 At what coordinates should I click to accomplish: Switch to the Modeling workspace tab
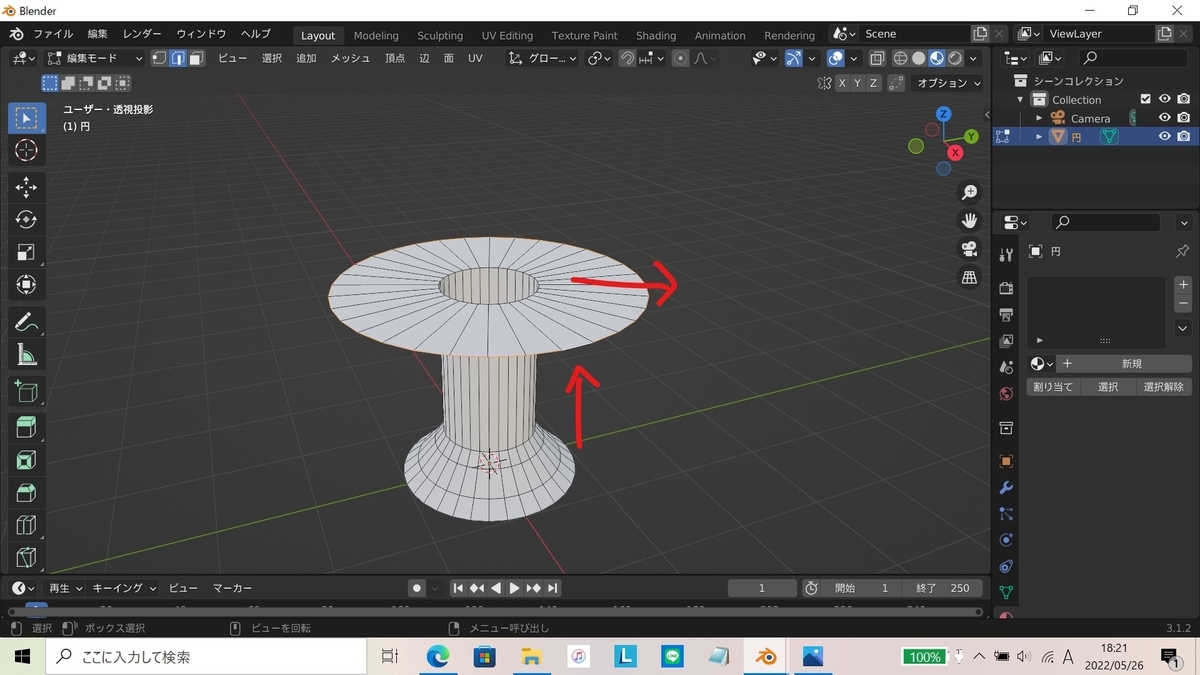pyautogui.click(x=376, y=35)
